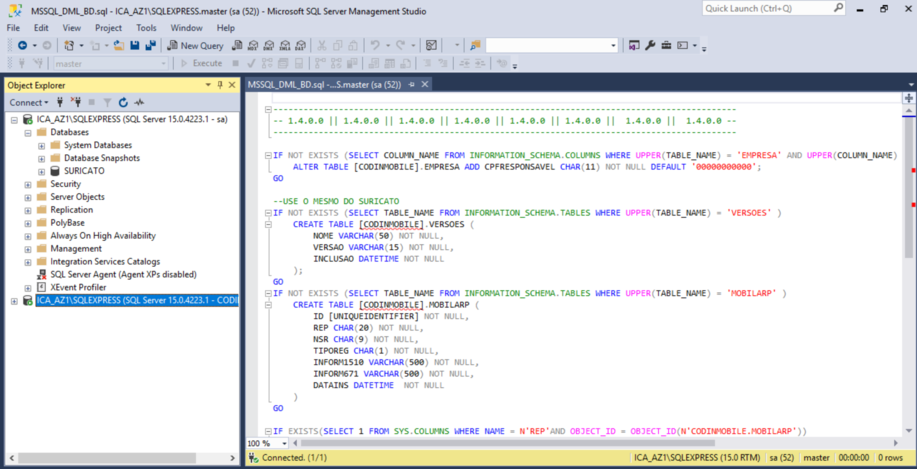Expand the Management folder

tap(27, 249)
